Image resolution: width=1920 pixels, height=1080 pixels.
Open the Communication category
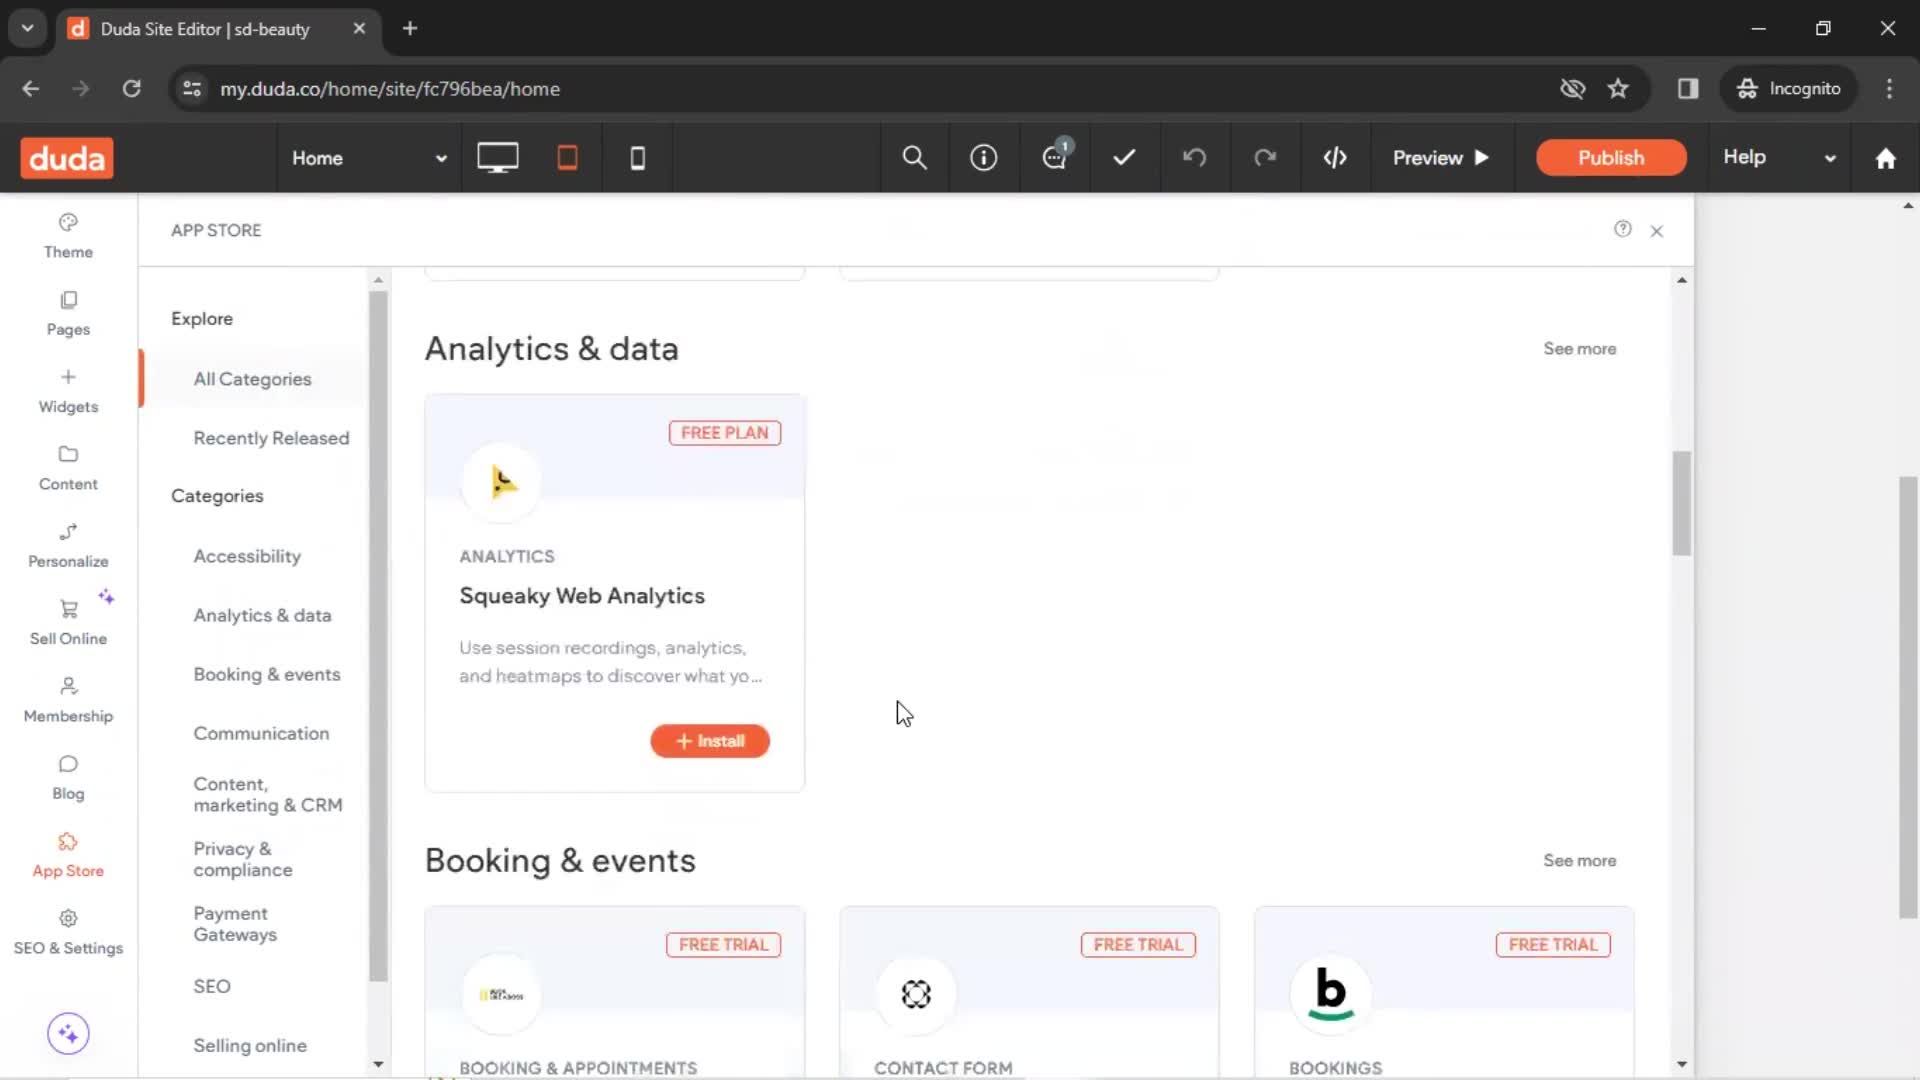tap(261, 733)
